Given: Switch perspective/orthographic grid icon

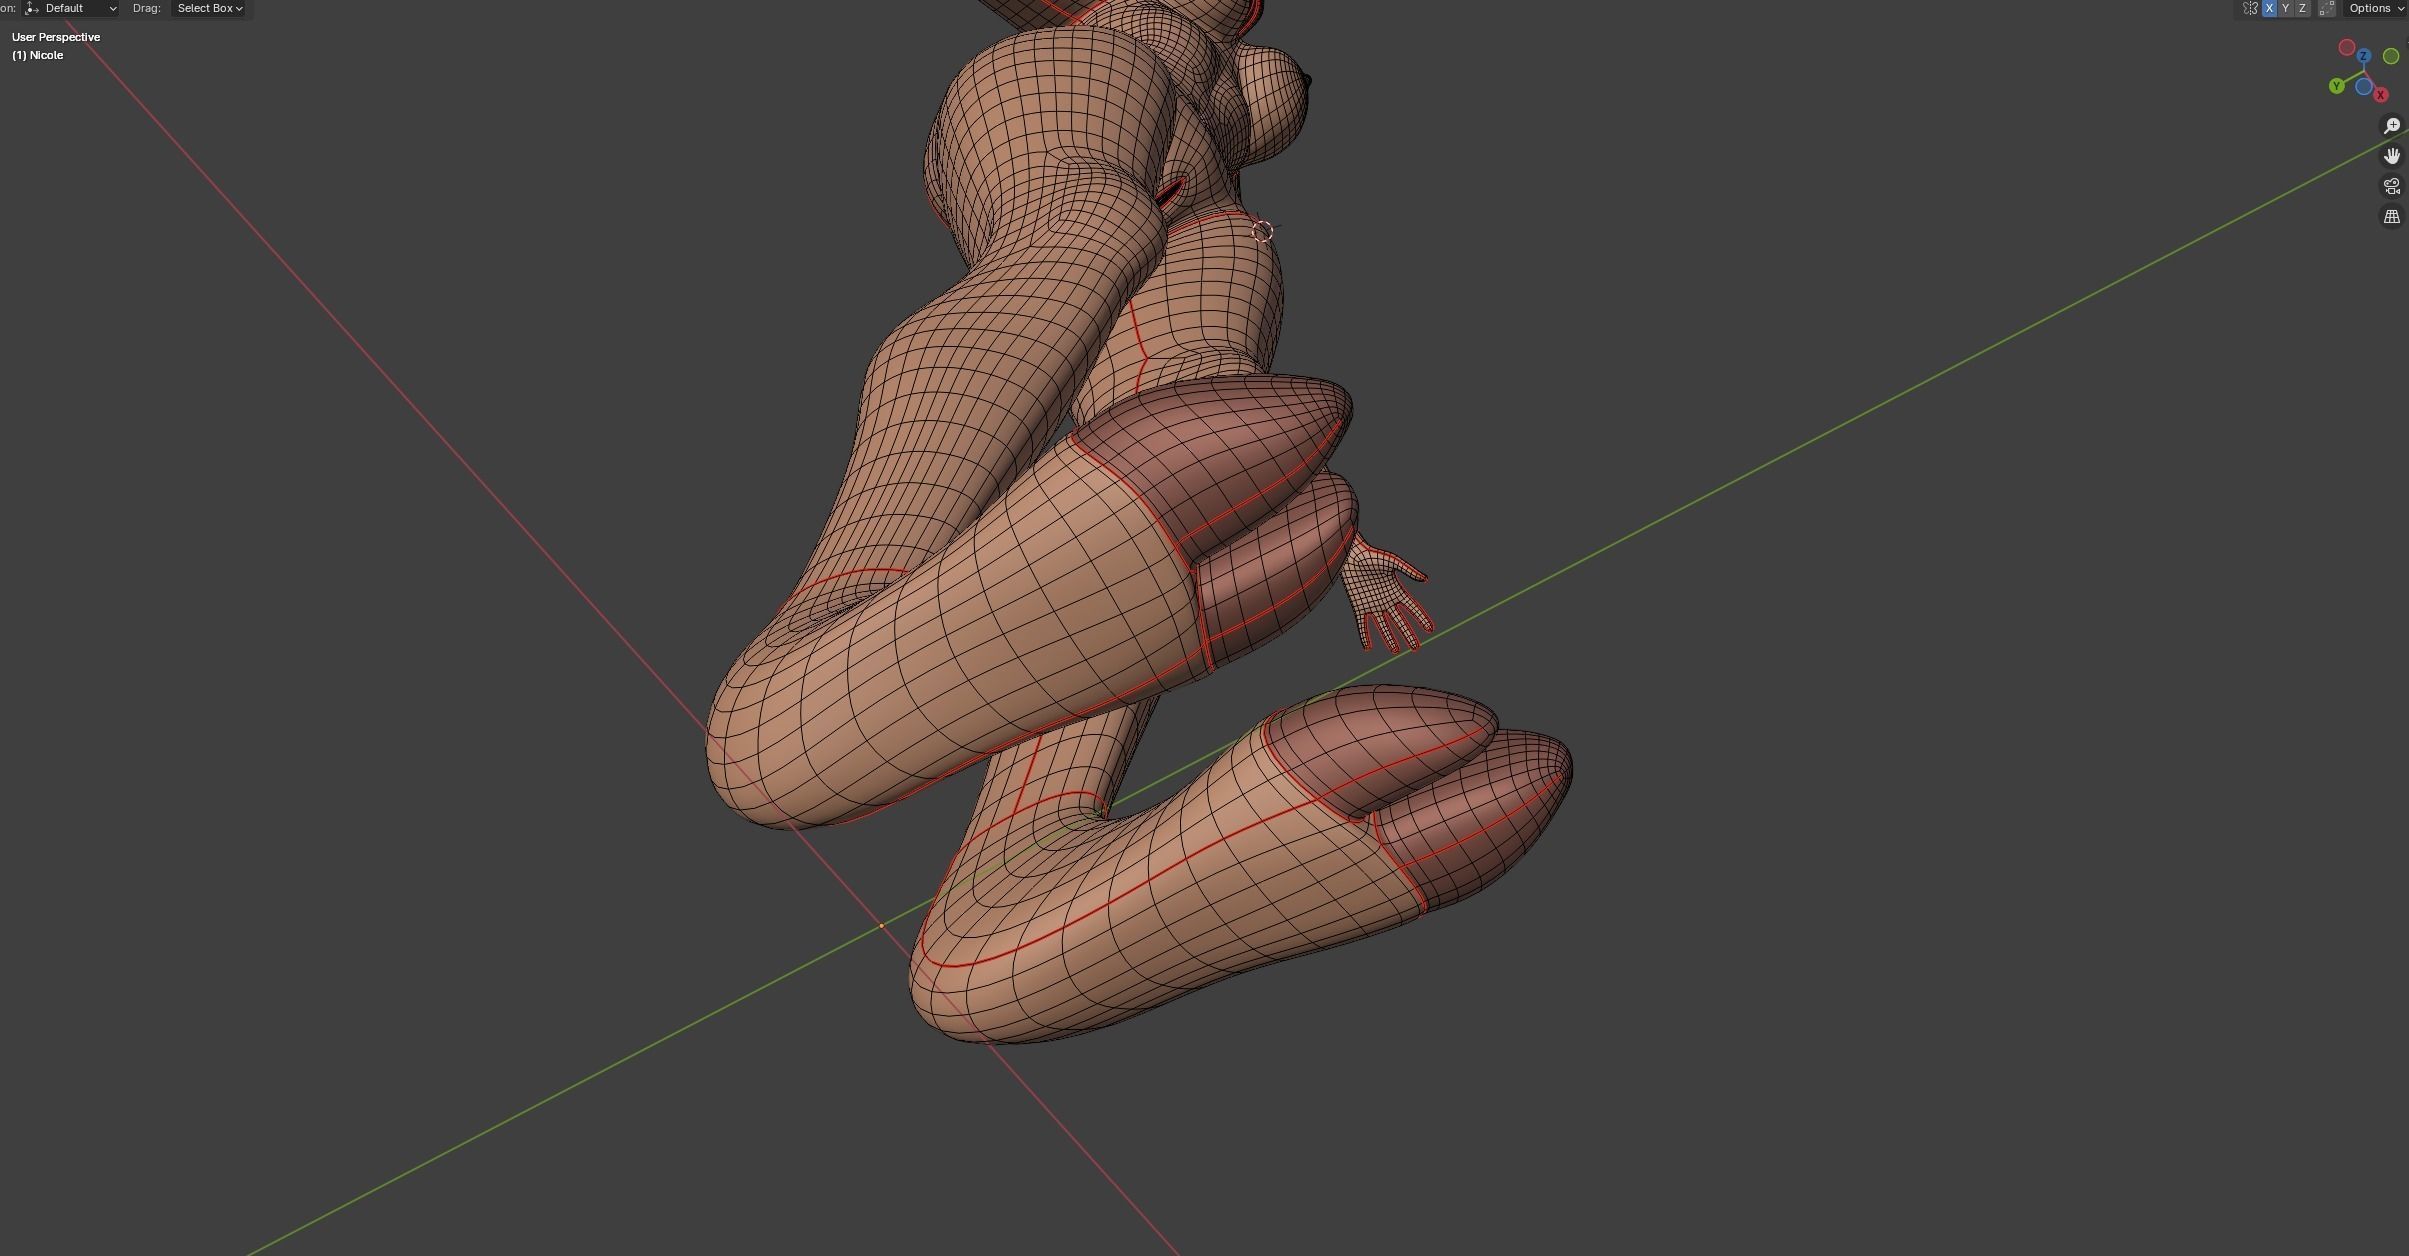Looking at the screenshot, I should click(2392, 216).
